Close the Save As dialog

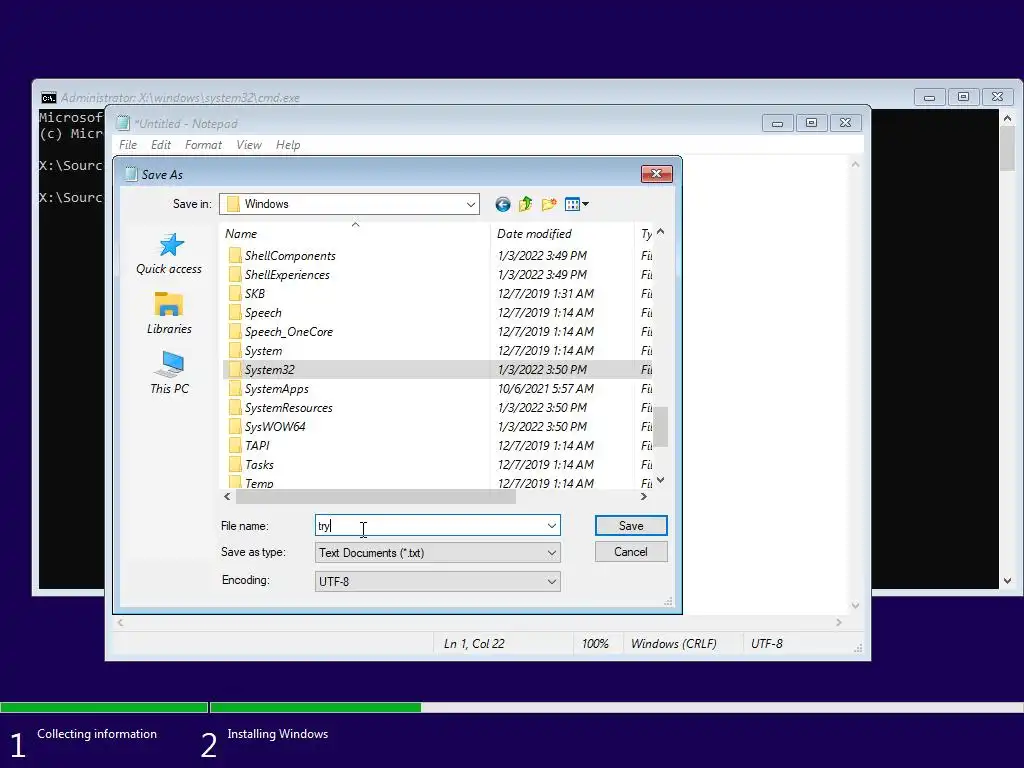656,173
